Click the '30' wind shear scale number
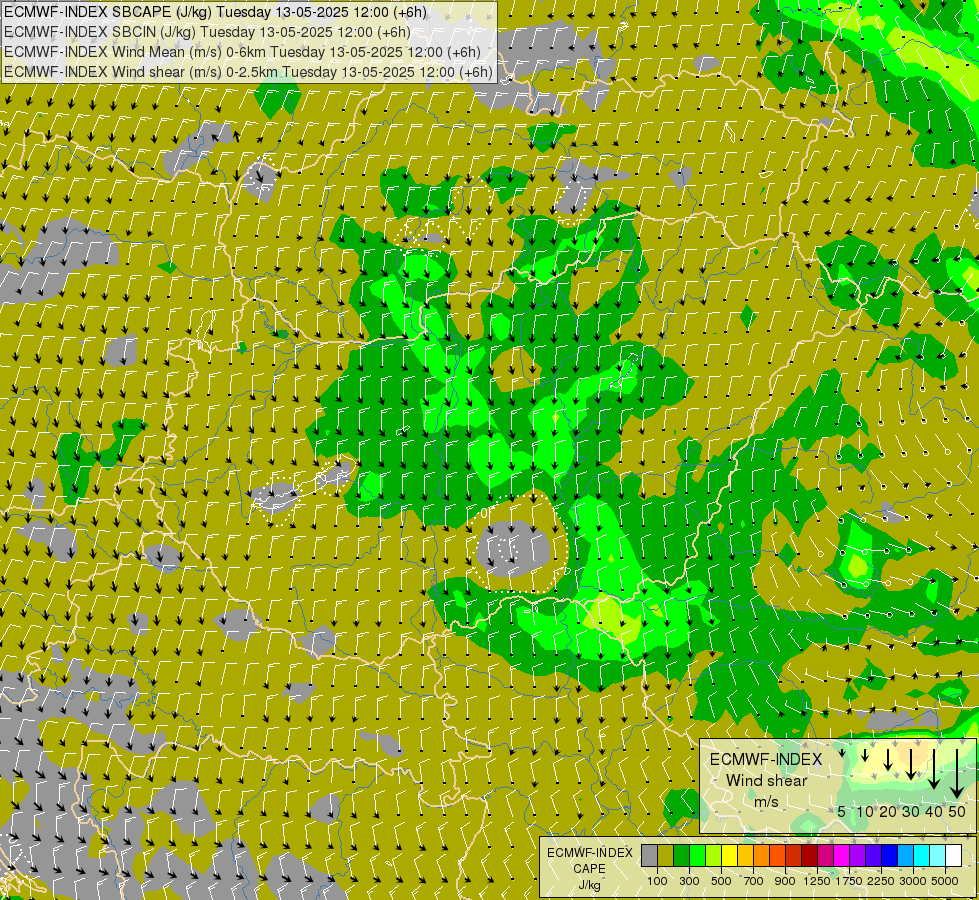 911,811
